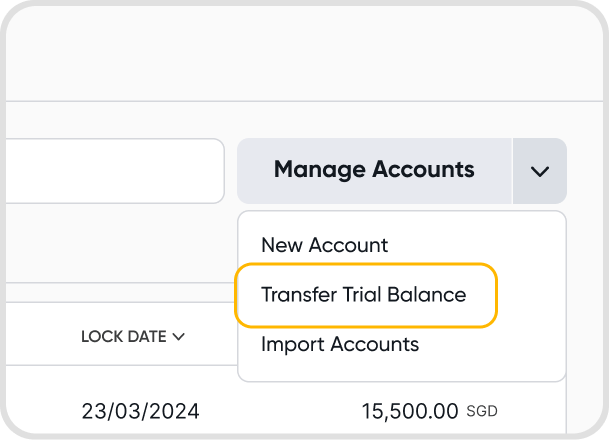The height and width of the screenshot is (440, 609).
Task: Click the yellow highlight box around Transfer Trial Balance
Action: [480, 295]
